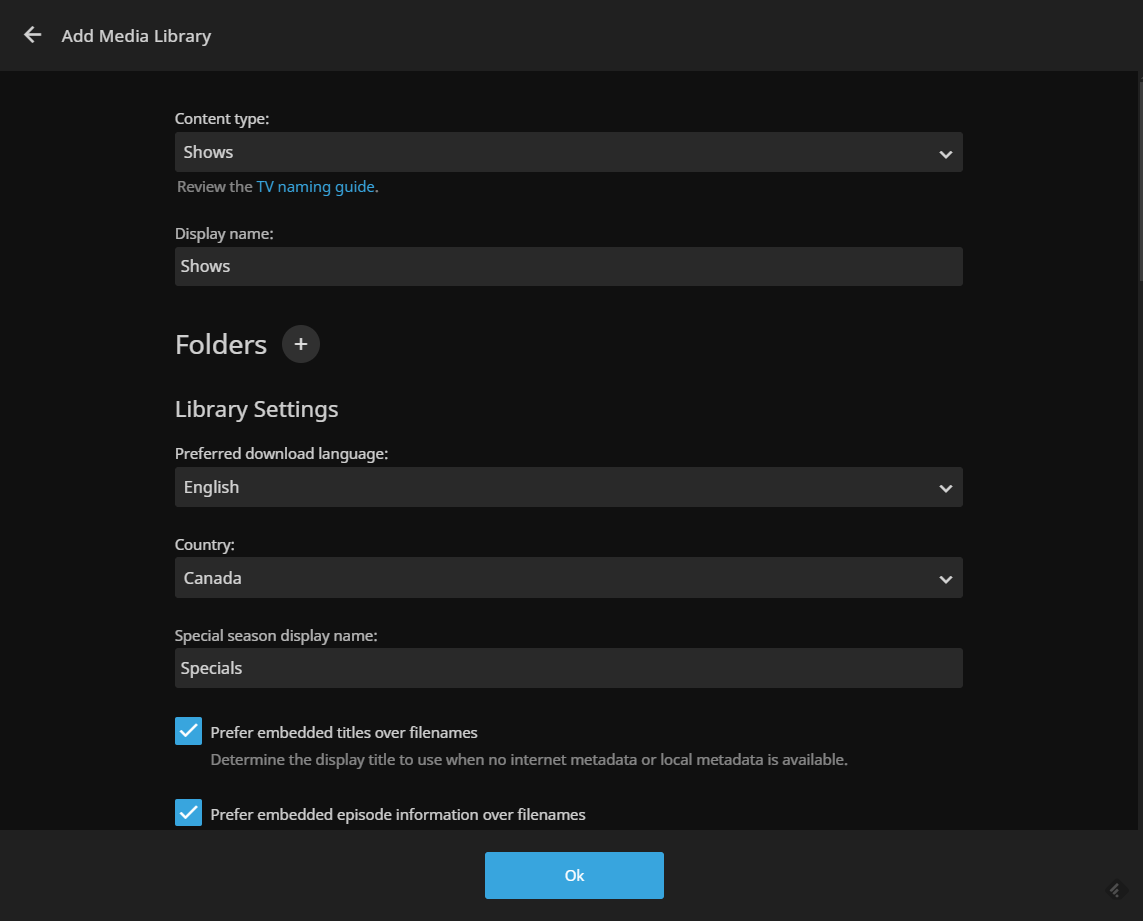Open the TV naming guide link
This screenshot has height=921, width=1143.
click(315, 187)
